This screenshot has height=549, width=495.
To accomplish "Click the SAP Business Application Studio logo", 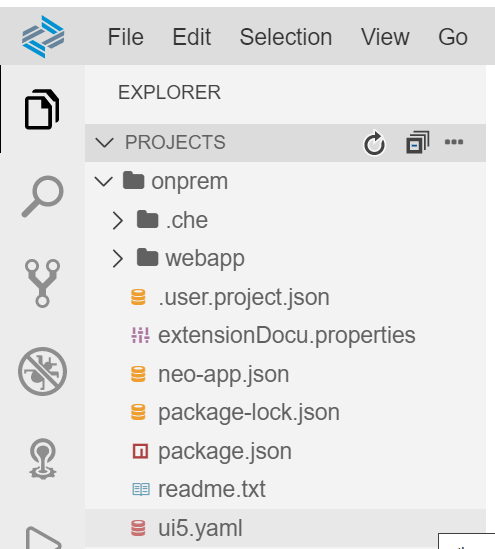I will point(43,36).
